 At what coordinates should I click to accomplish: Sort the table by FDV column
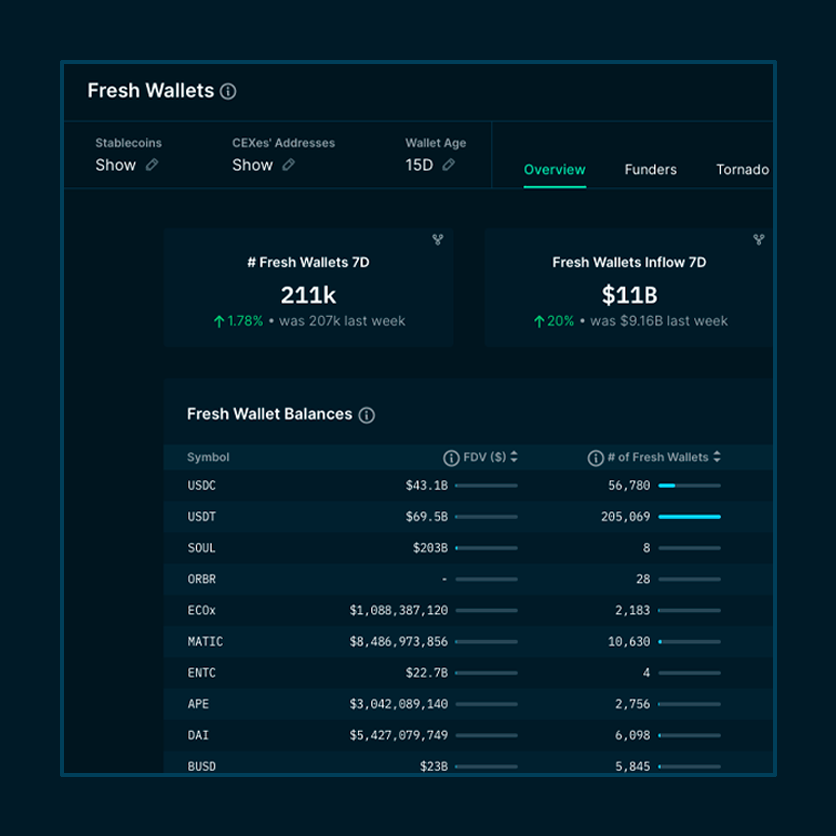(x=512, y=457)
